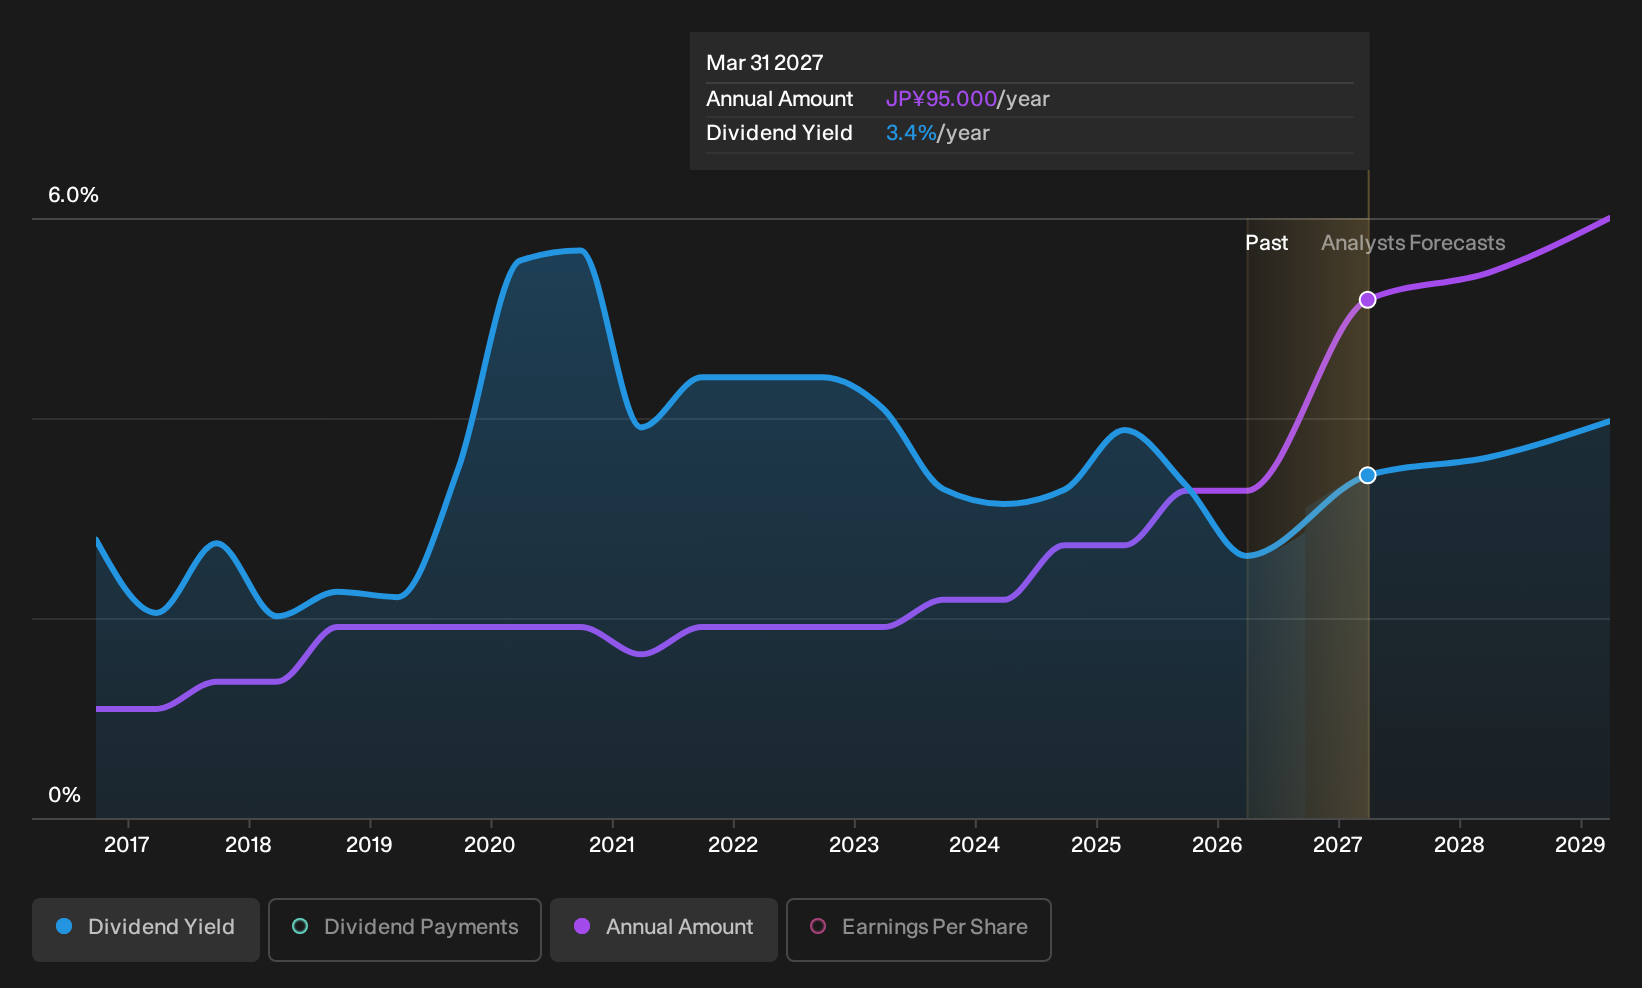Click the pink Earnings Per Share circle
1642x988 pixels.
pos(818,926)
